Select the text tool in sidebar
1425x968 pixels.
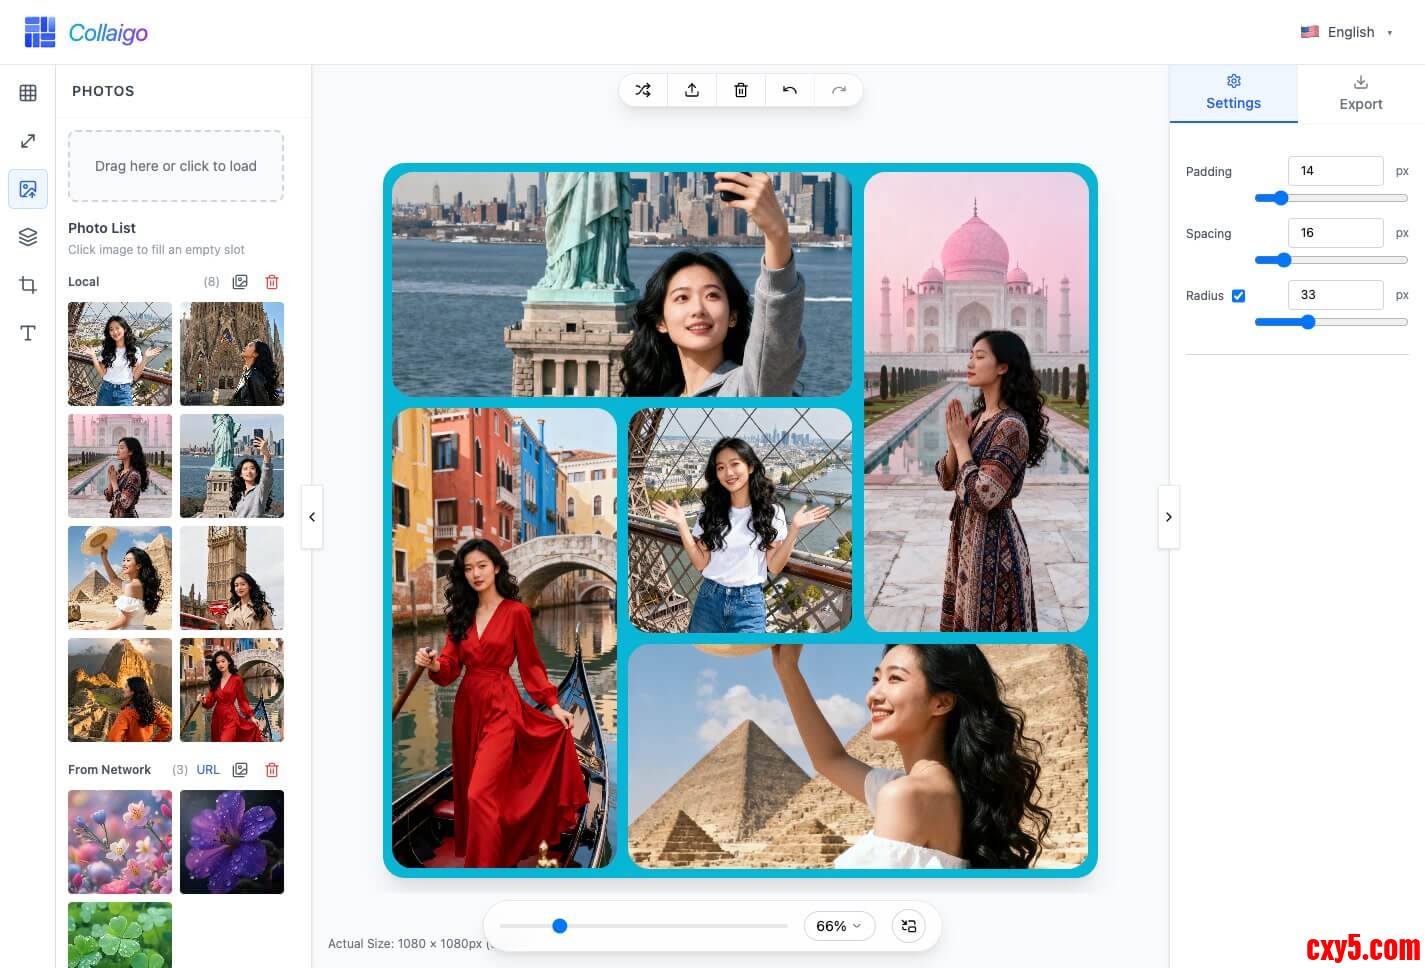[x=28, y=333]
